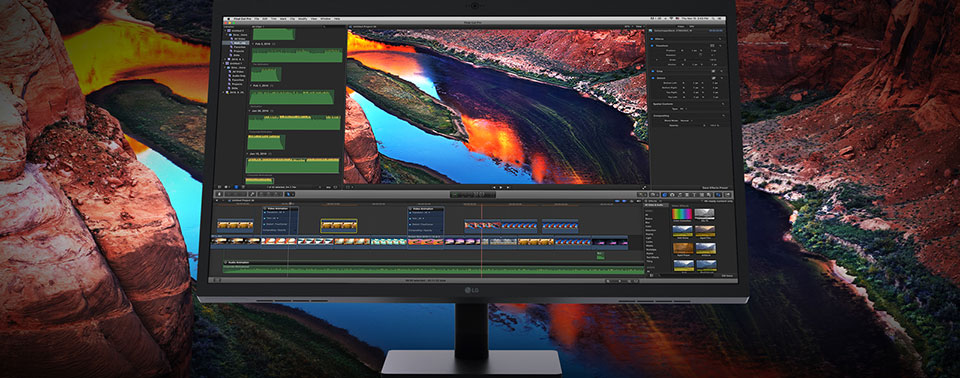Click the clip appearance icon under timeline
Screen dimensions: 960x378
637,280
